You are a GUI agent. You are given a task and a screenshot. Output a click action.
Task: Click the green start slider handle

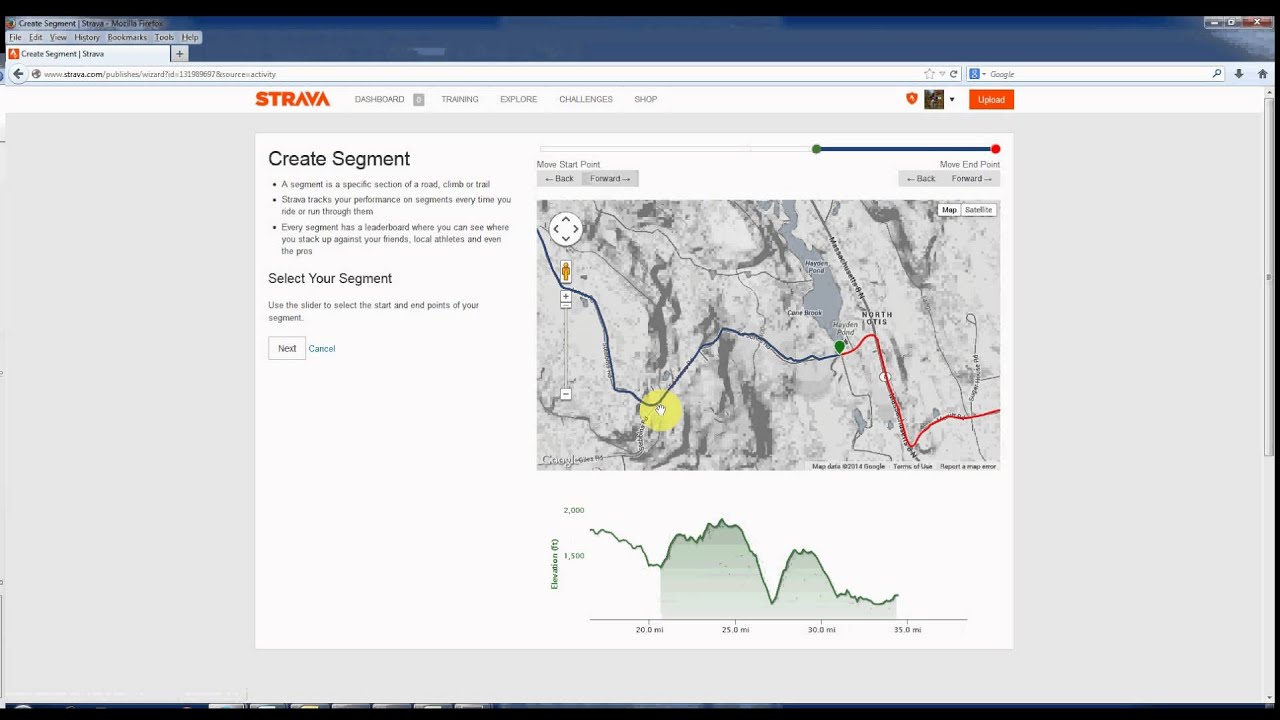(x=816, y=149)
